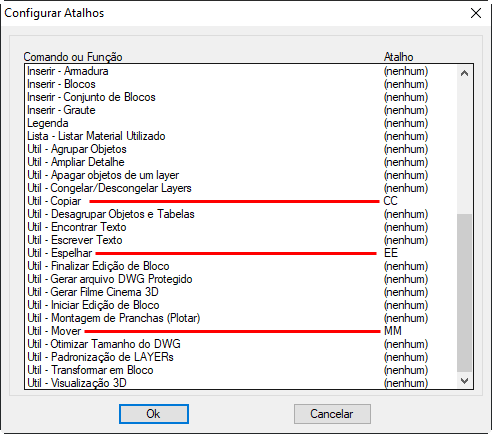Choose Util - Montagem de Pranchas (Plotar)
The width and height of the screenshot is (492, 434).
click(x=241, y=318)
